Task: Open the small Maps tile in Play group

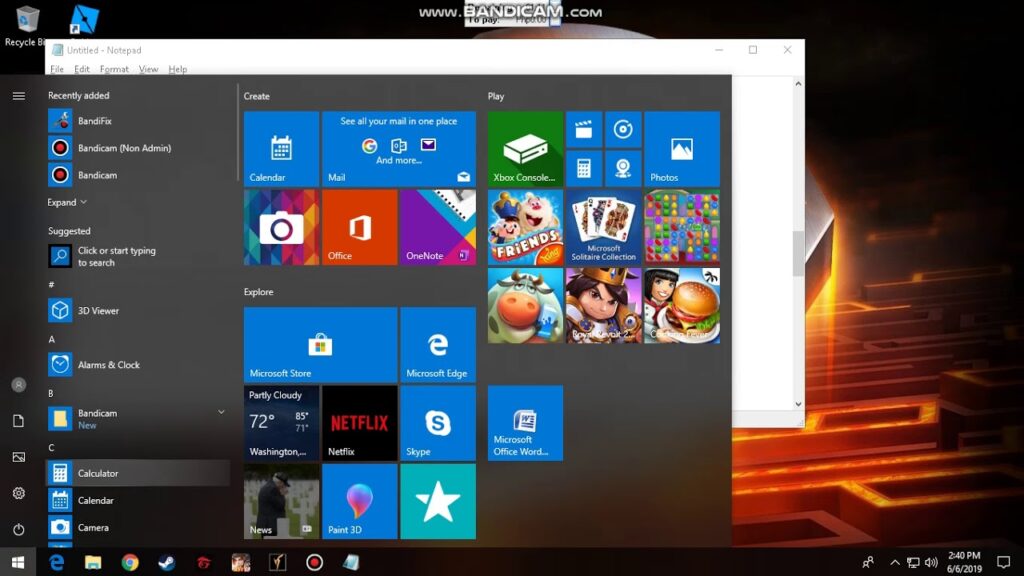Action: tap(623, 168)
